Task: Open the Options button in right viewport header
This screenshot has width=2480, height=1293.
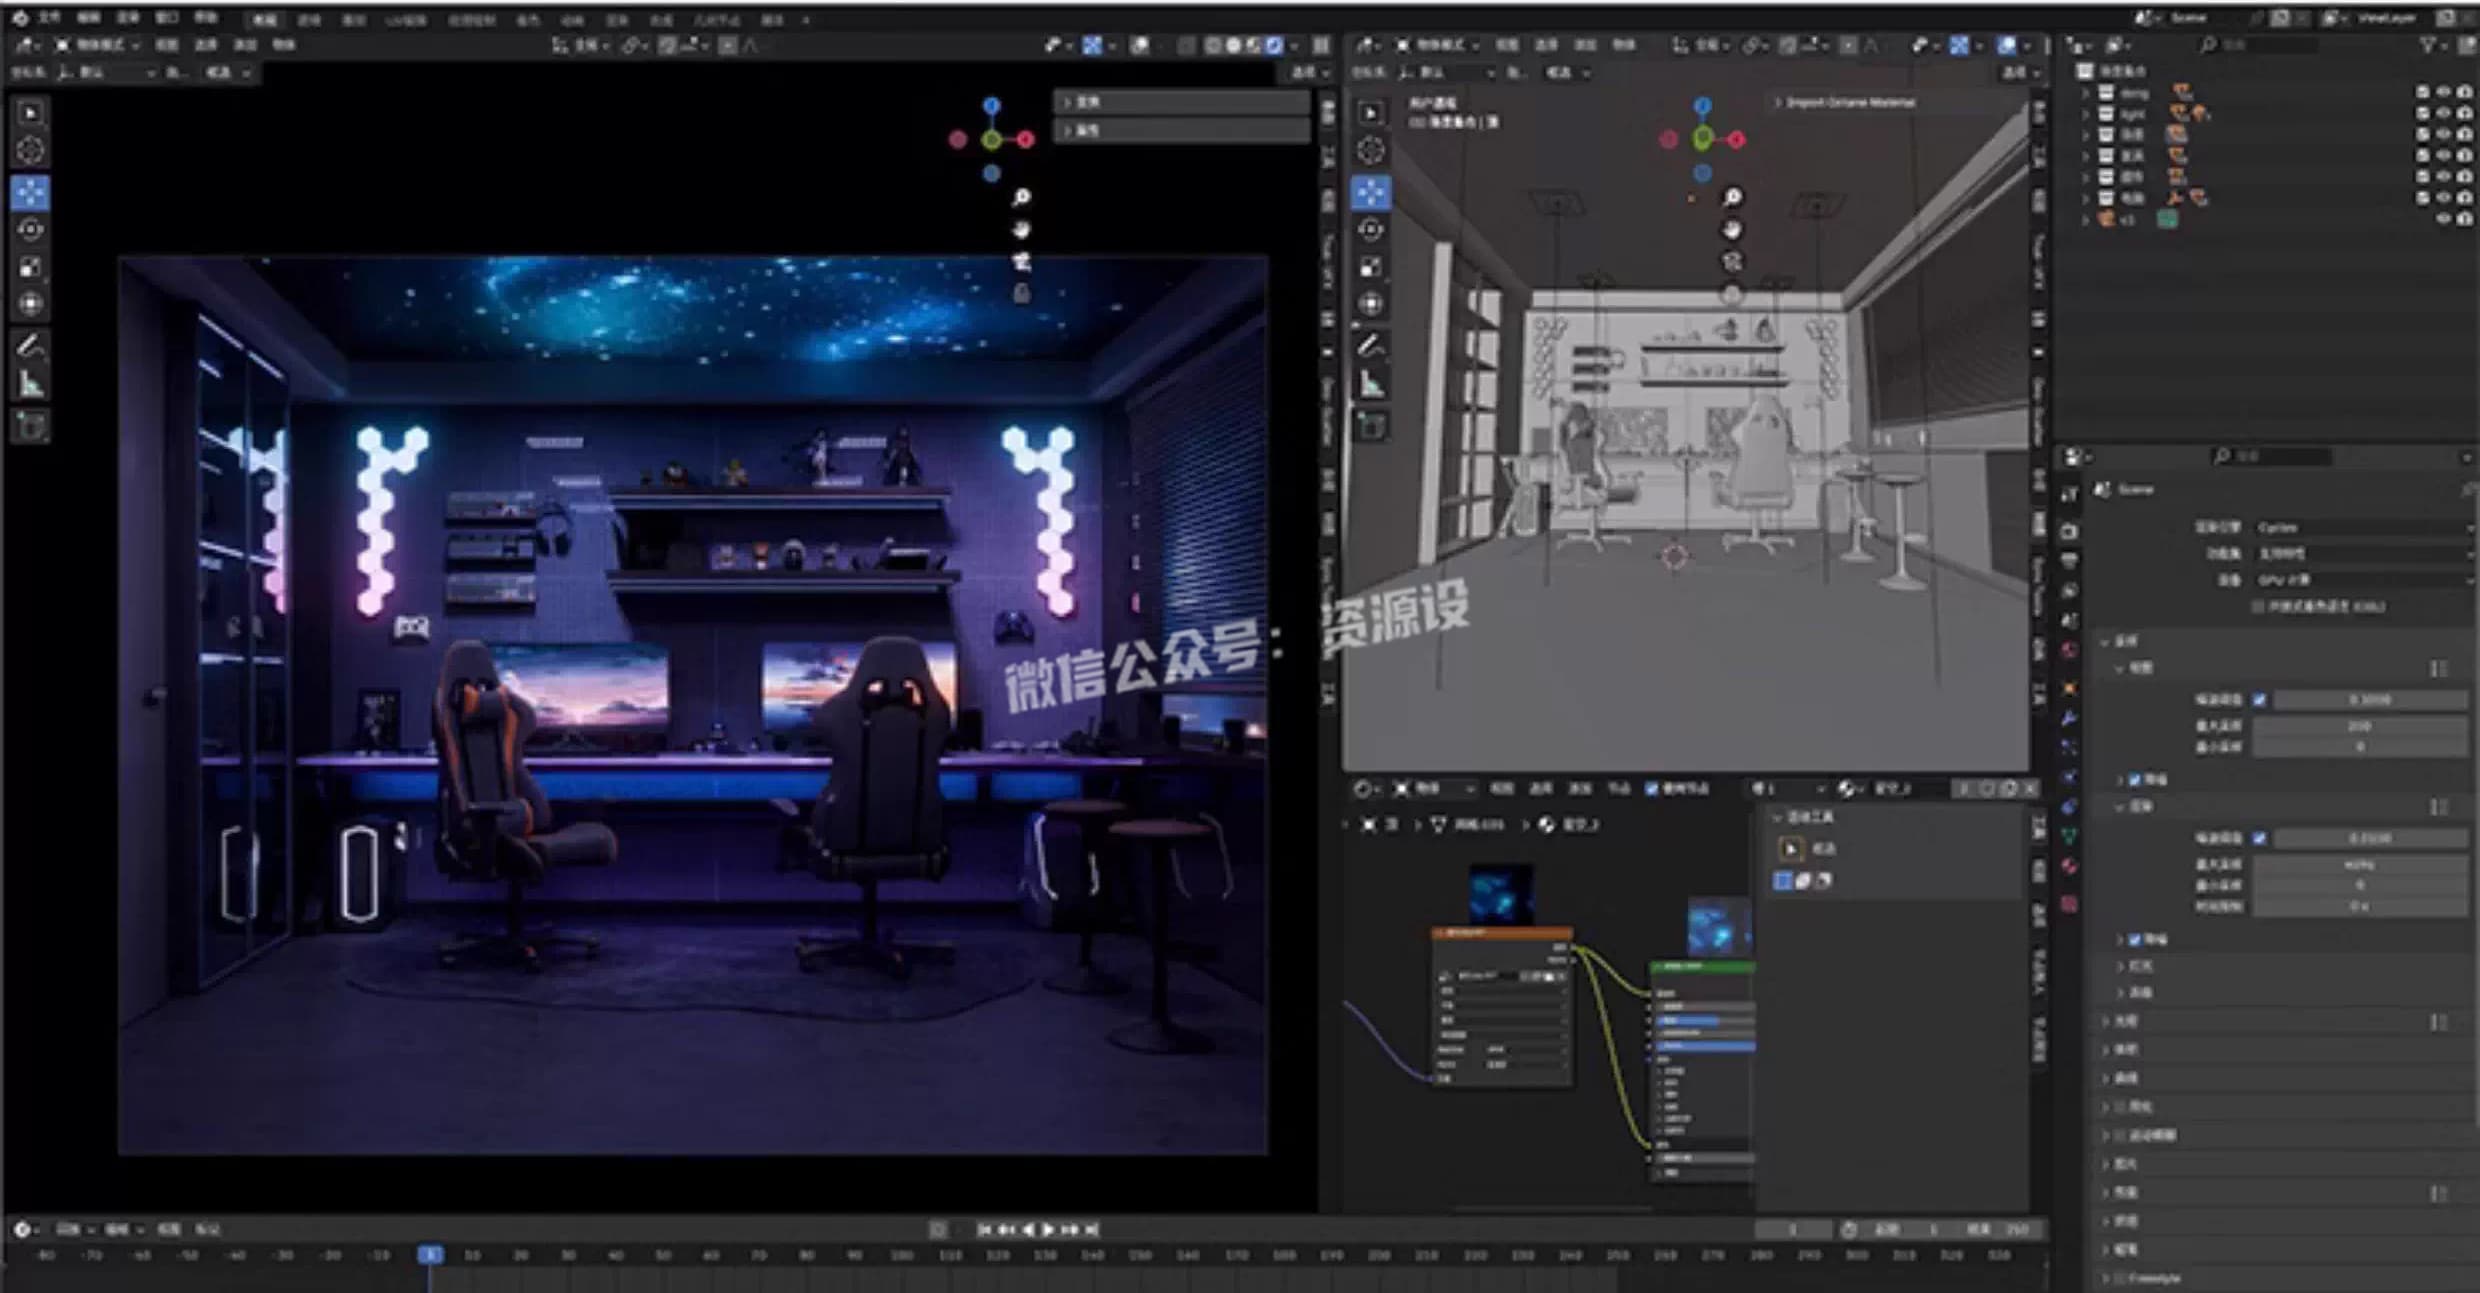Action: (x=2021, y=72)
